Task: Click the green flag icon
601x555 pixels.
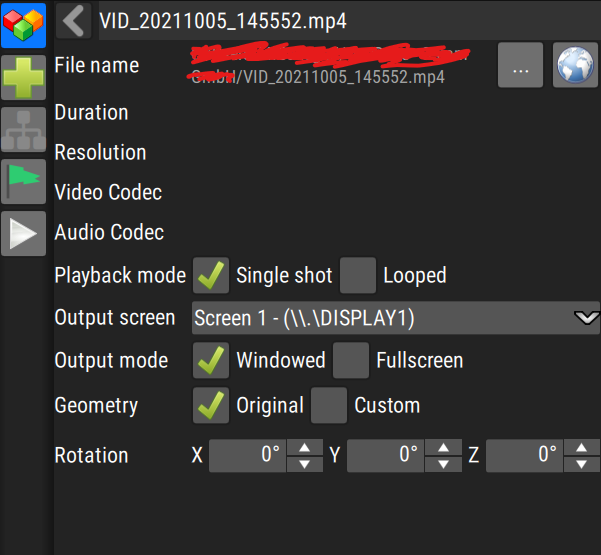Action: coord(23,181)
